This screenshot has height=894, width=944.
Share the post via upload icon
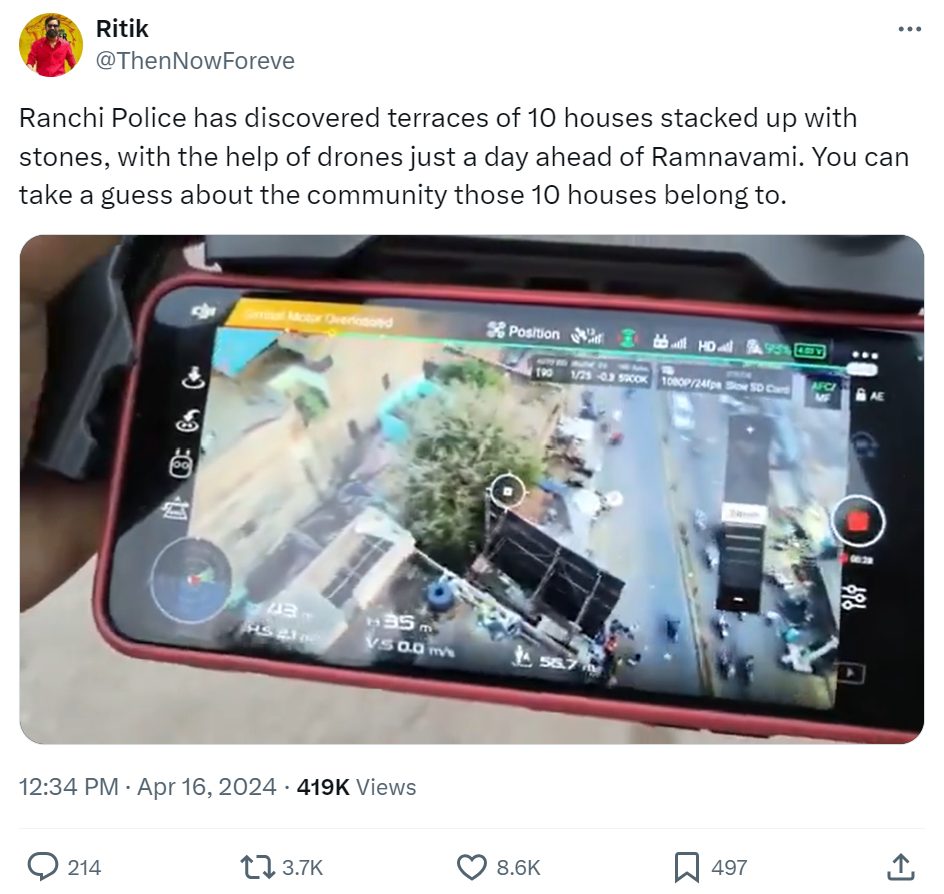pos(901,867)
